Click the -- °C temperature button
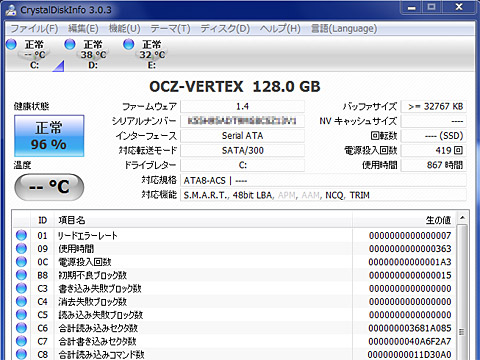The image size is (480, 360). point(49,187)
